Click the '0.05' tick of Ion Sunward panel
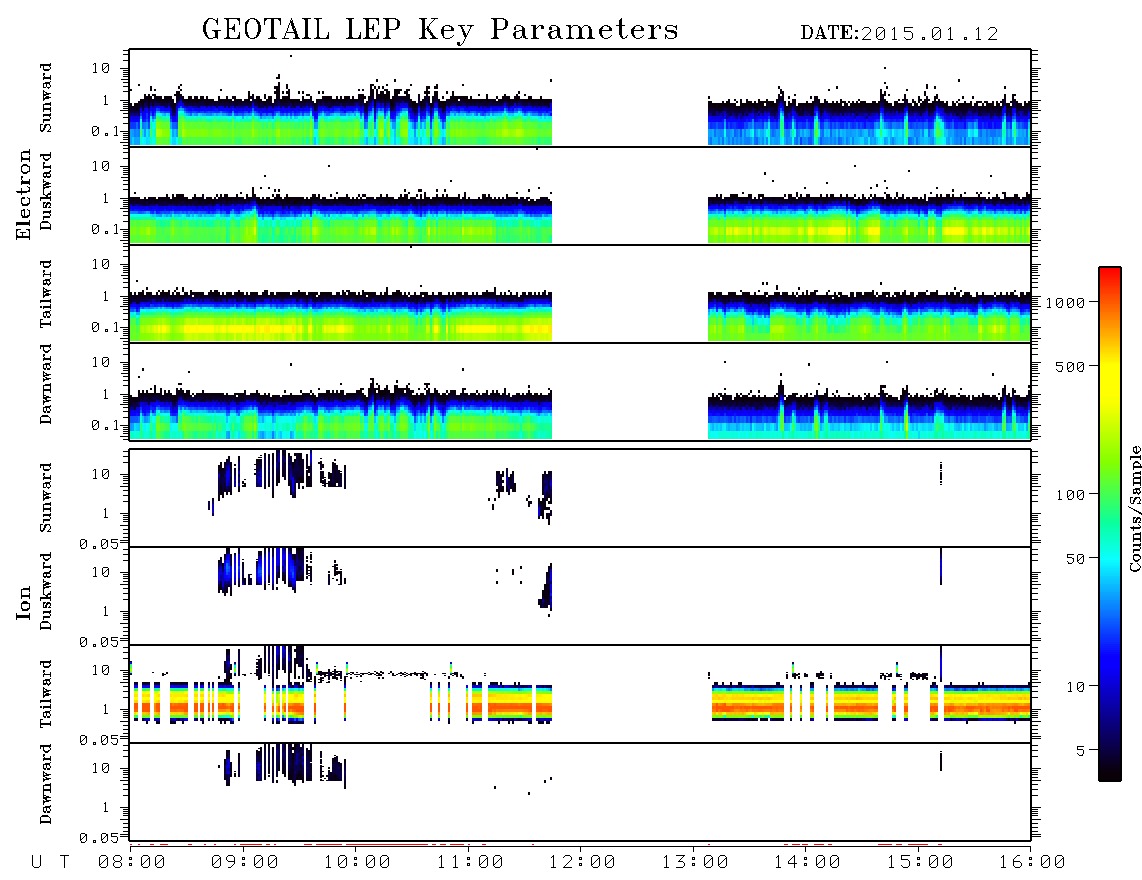Screen dimensions: 1142x880 coord(99,543)
